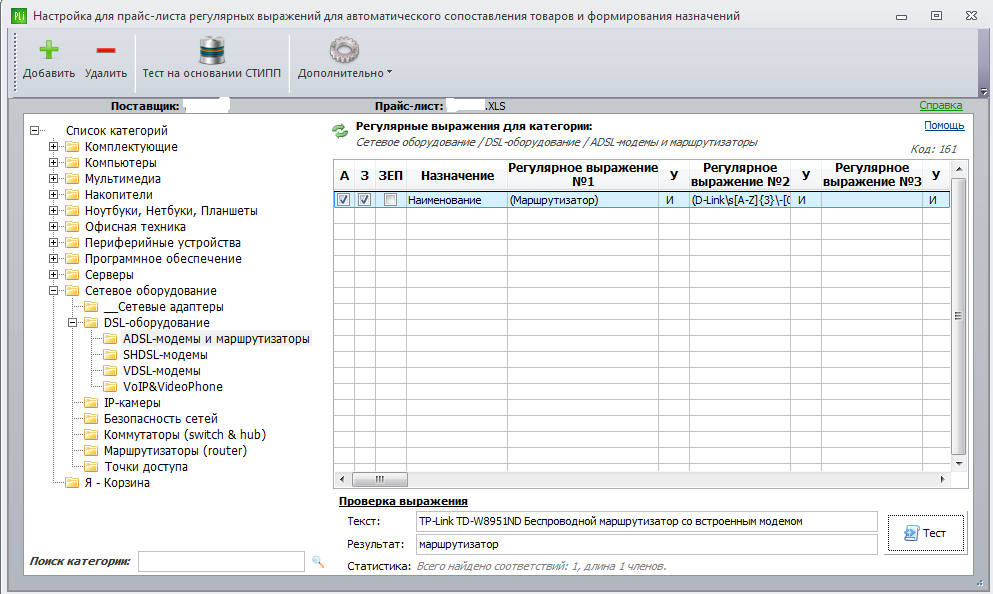Click the red minus Удалить icon
Image resolution: width=993 pixels, height=594 pixels.
point(106,50)
